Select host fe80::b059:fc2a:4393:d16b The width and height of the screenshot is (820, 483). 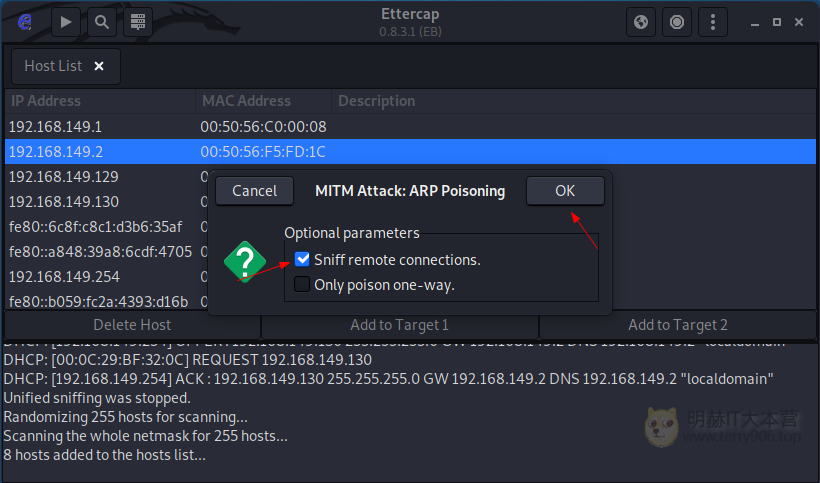[98, 302]
